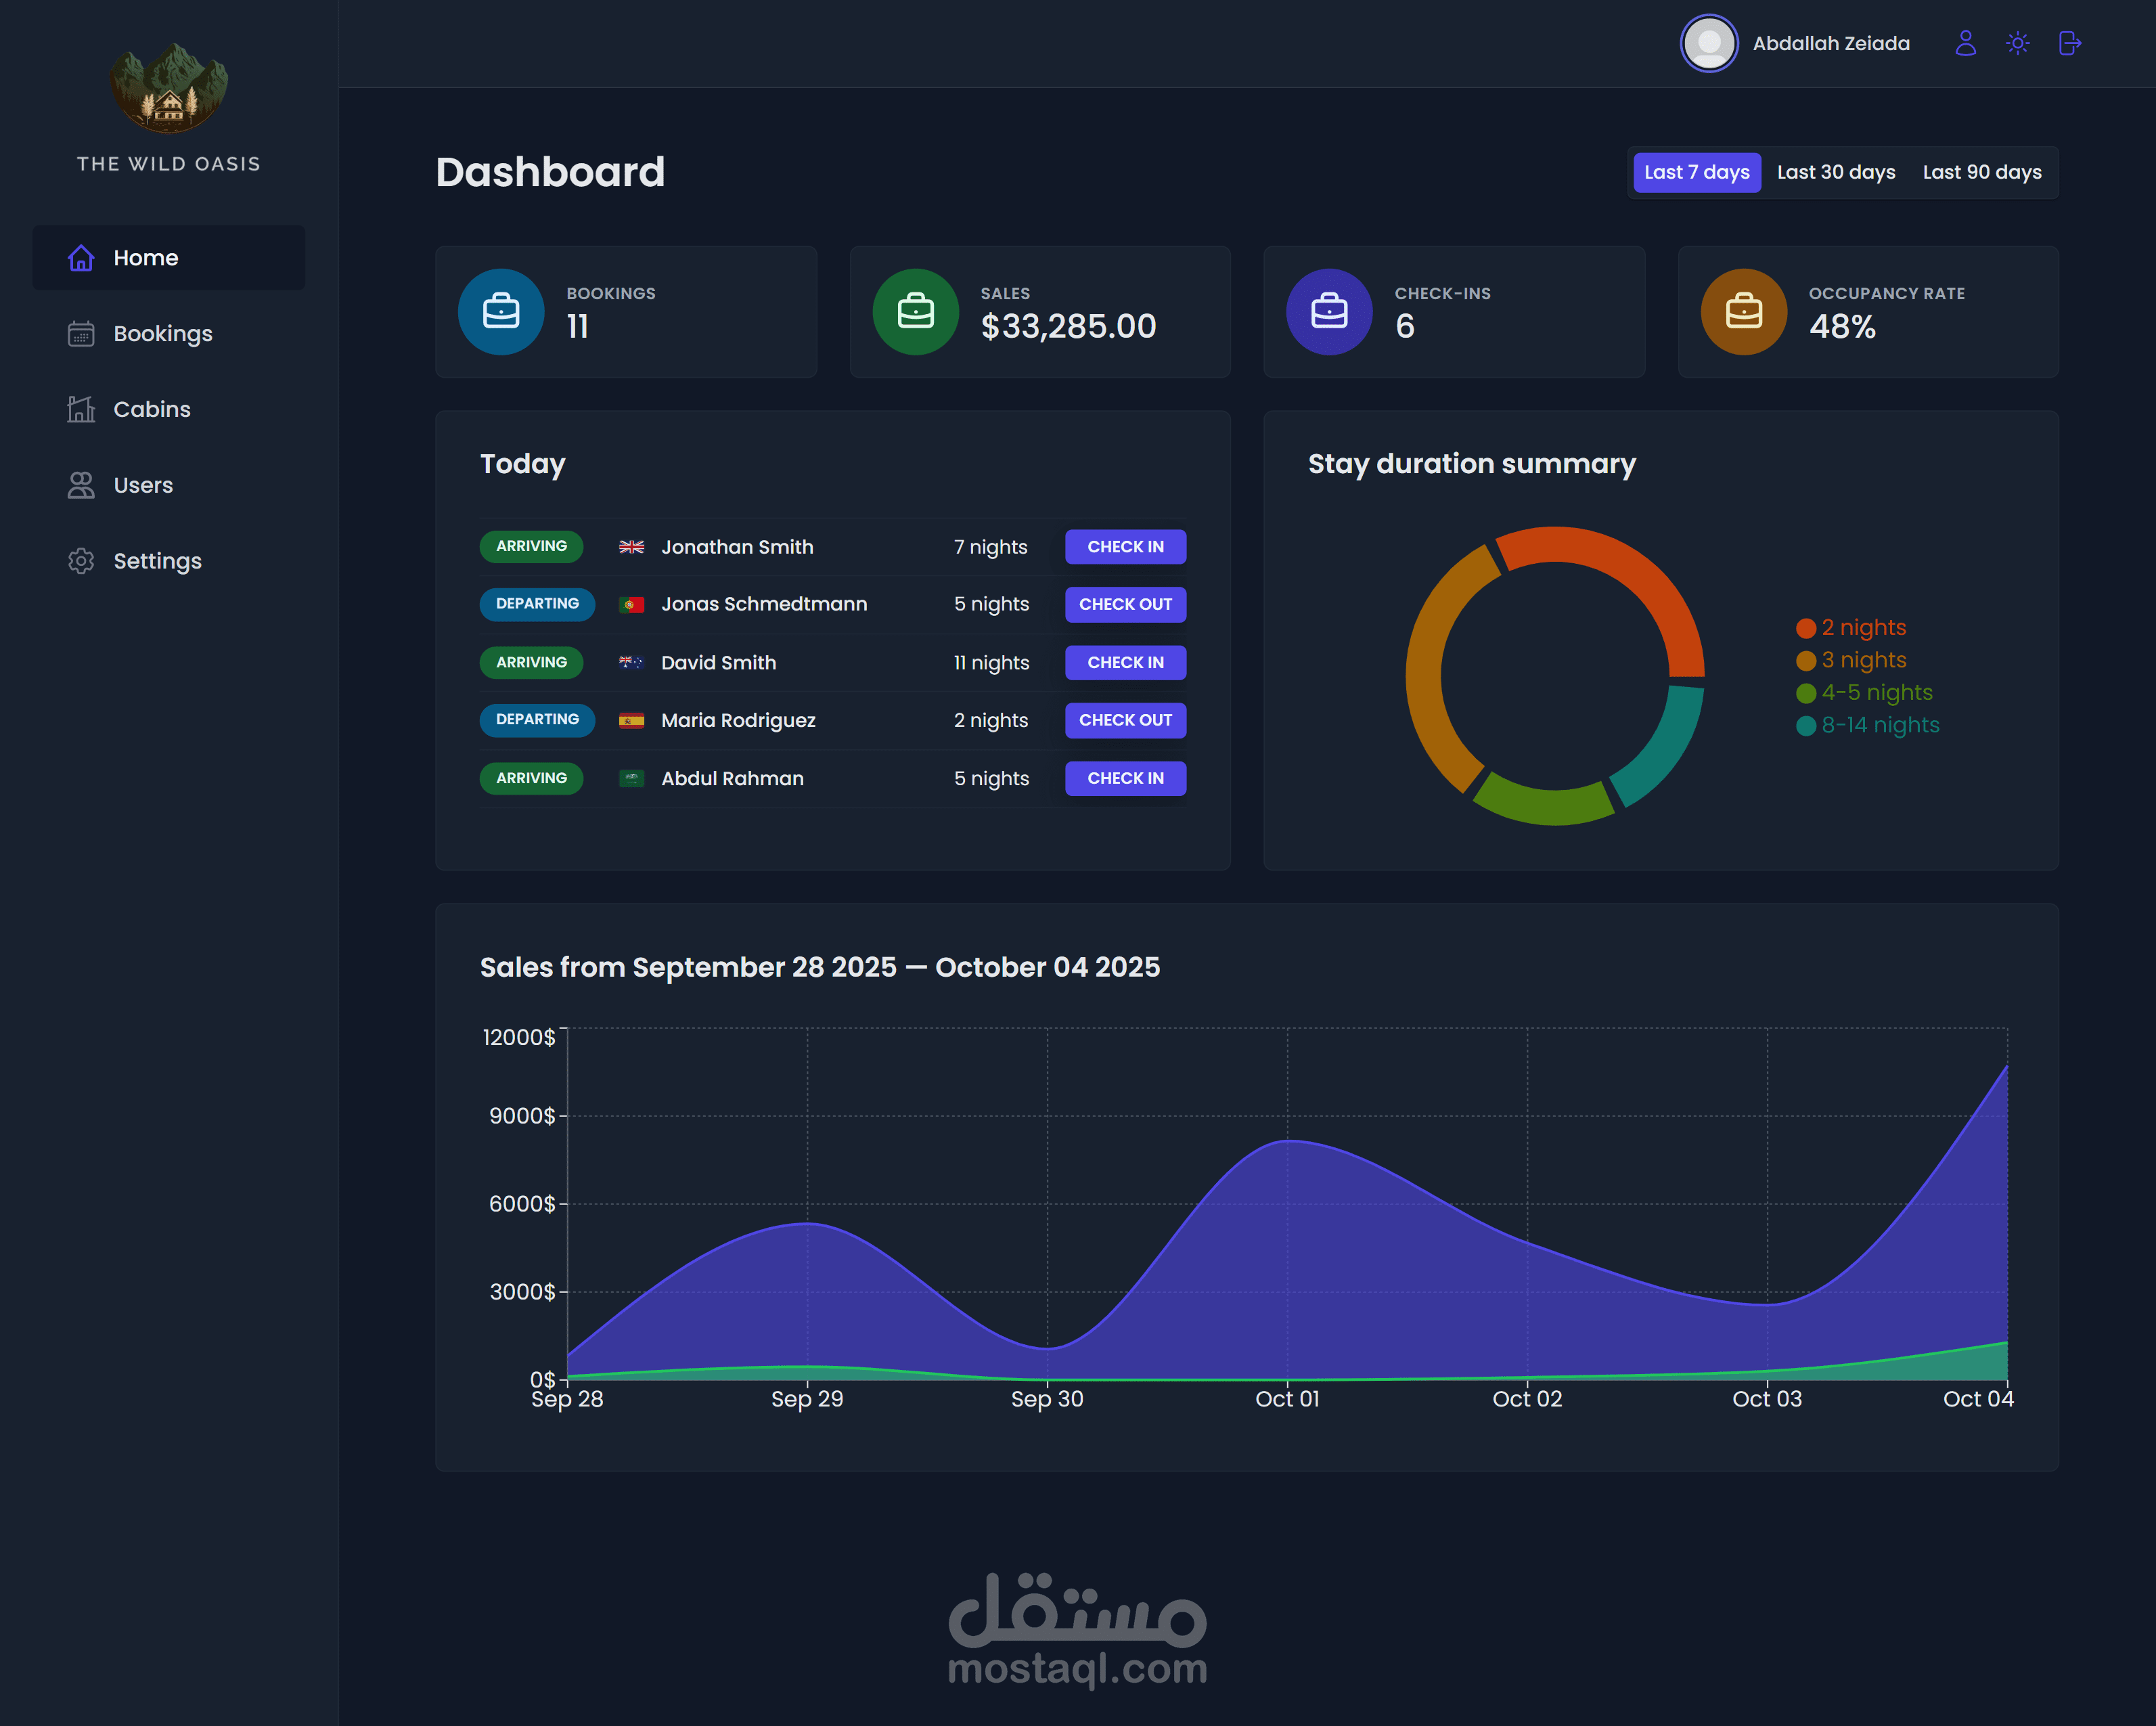2156x1726 pixels.
Task: Click the blue Bookings briefcase icon
Action: (x=501, y=312)
